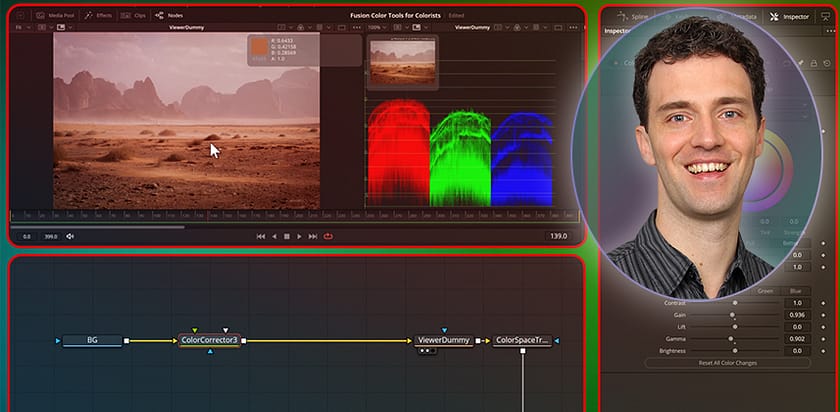840x412 pixels.
Task: Select the BG node
Action: pyautogui.click(x=92, y=340)
